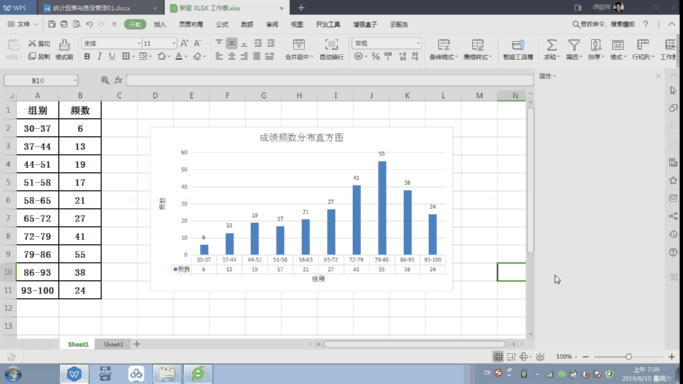Add a new sheet with the plus button
Viewport: 683px width, 384px height.
pyautogui.click(x=137, y=344)
